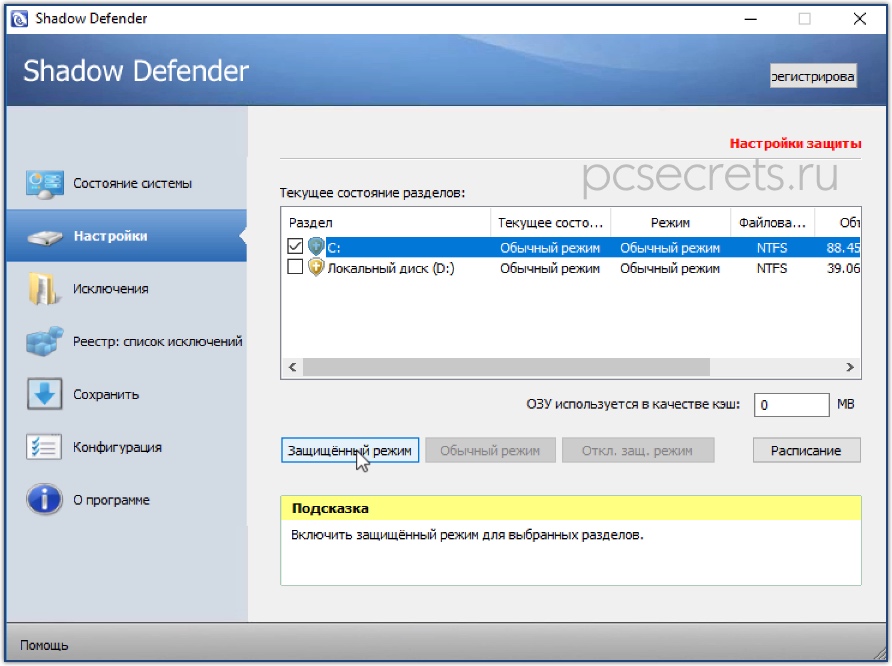Click the регистрирова registration button
892x666 pixels.
(x=813, y=76)
